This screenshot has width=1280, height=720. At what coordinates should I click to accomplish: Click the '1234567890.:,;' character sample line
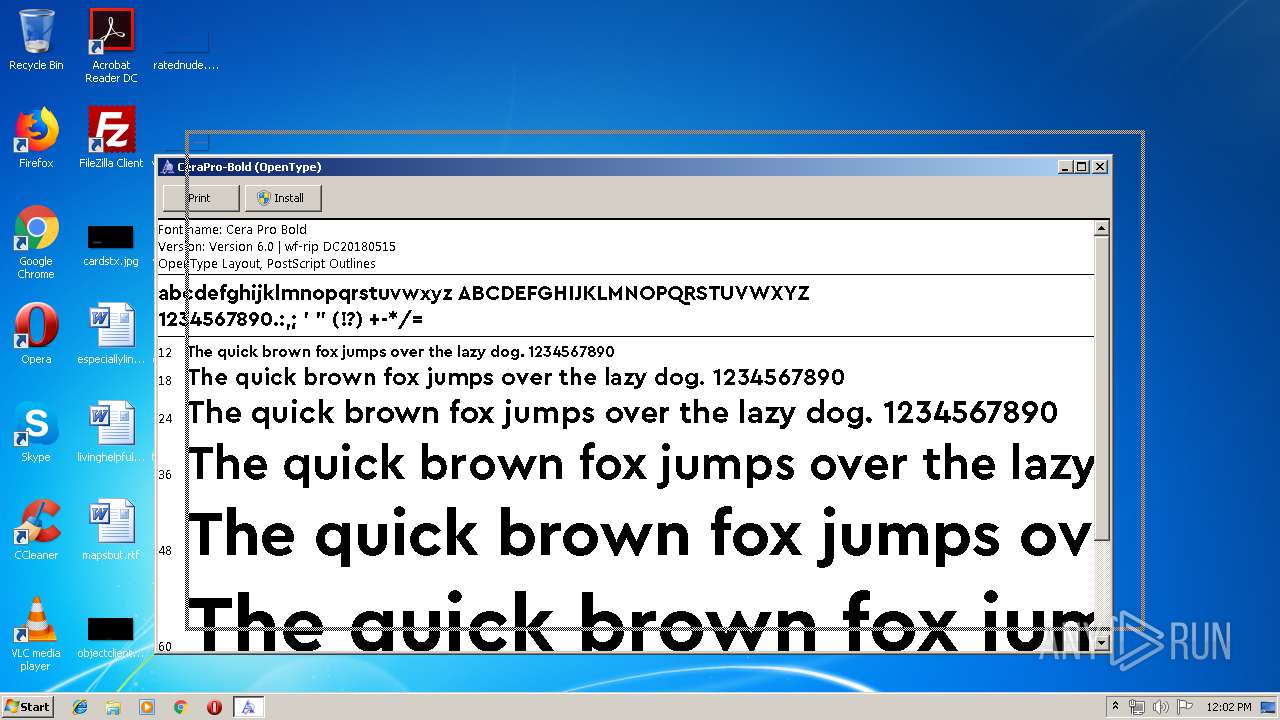pyautogui.click(x=291, y=320)
